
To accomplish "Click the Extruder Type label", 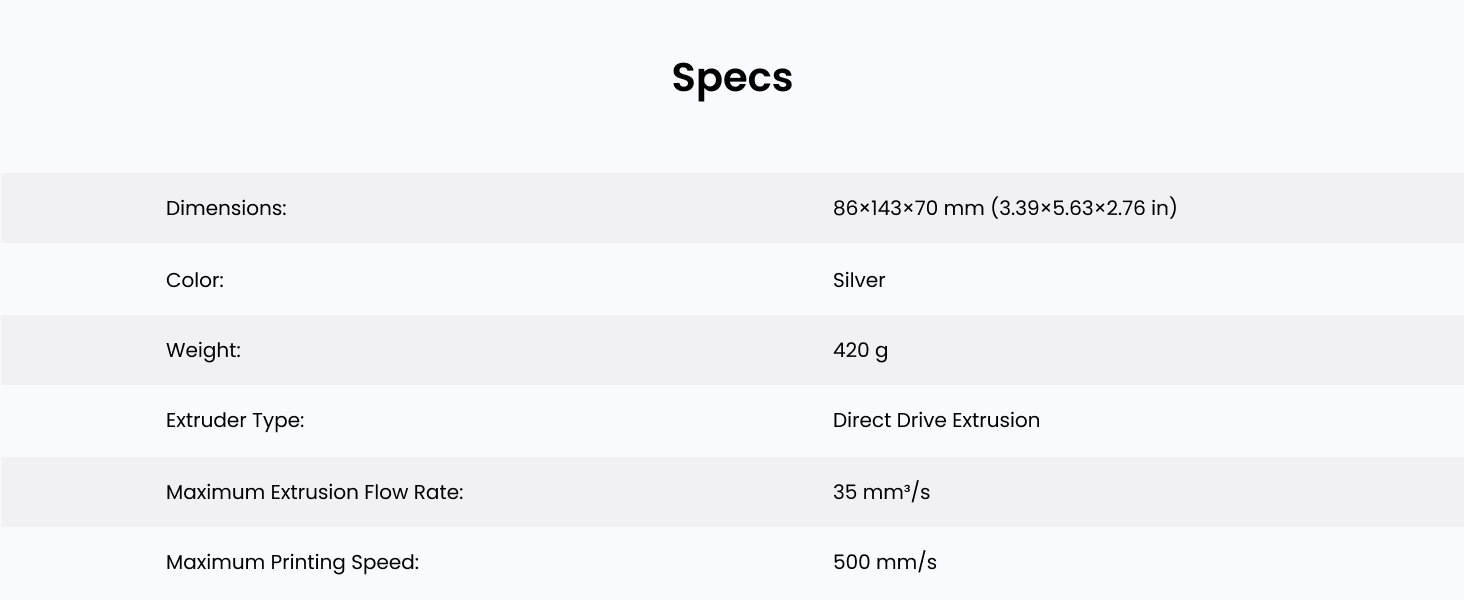I will (x=235, y=420).
